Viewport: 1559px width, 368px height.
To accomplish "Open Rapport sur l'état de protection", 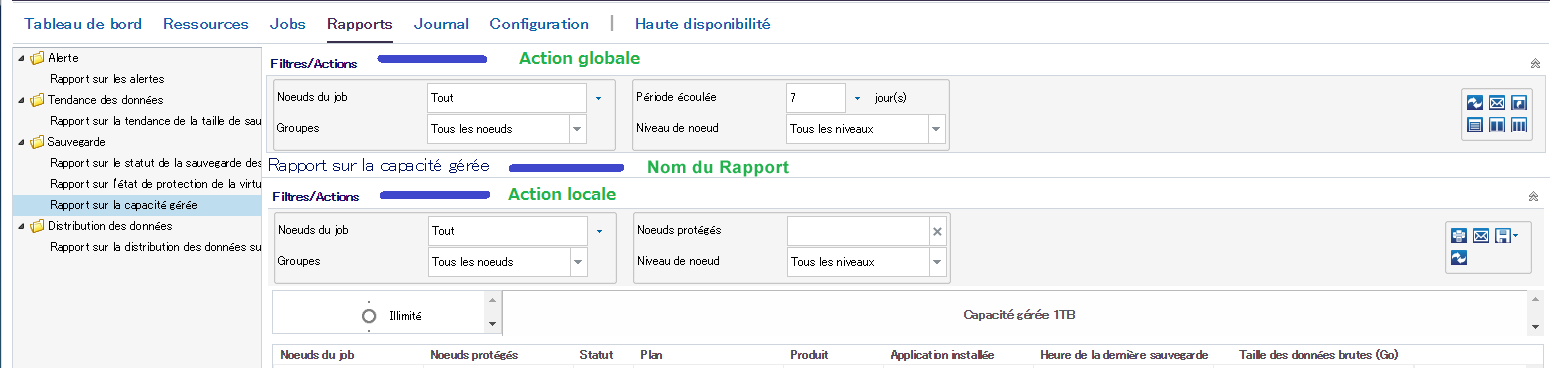I will 155,184.
